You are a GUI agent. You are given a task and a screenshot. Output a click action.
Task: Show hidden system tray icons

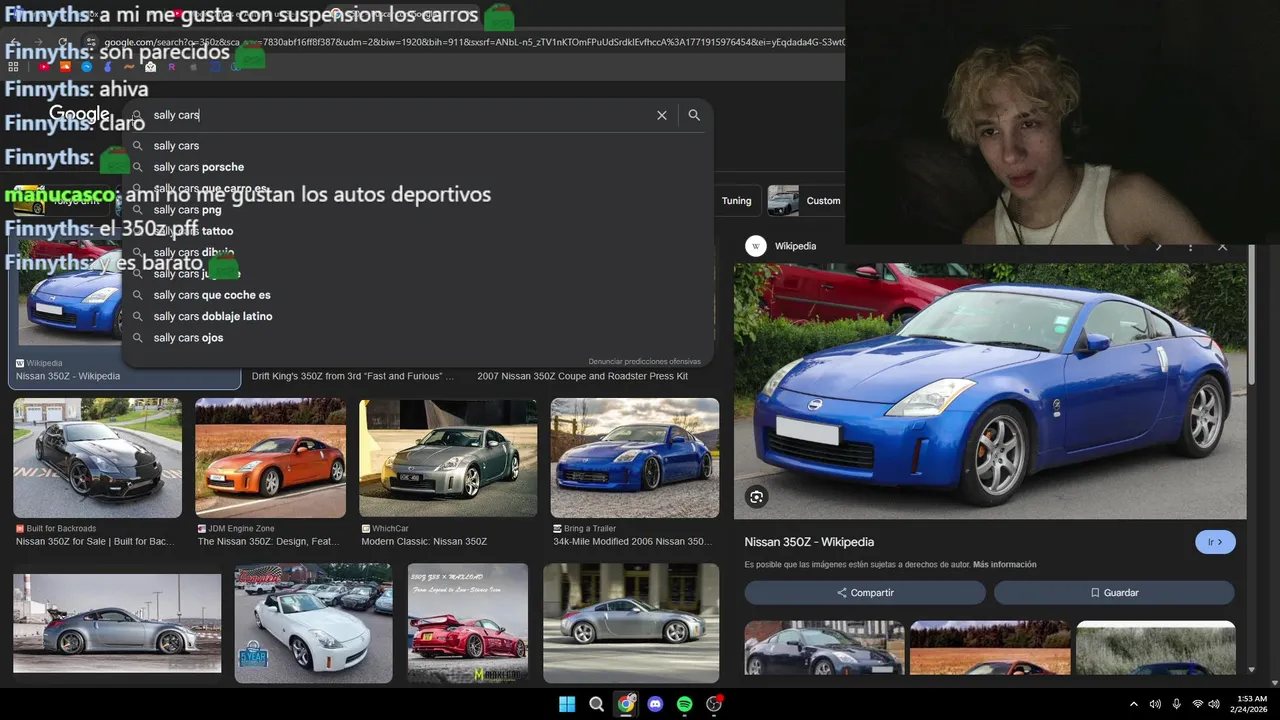click(x=1133, y=704)
